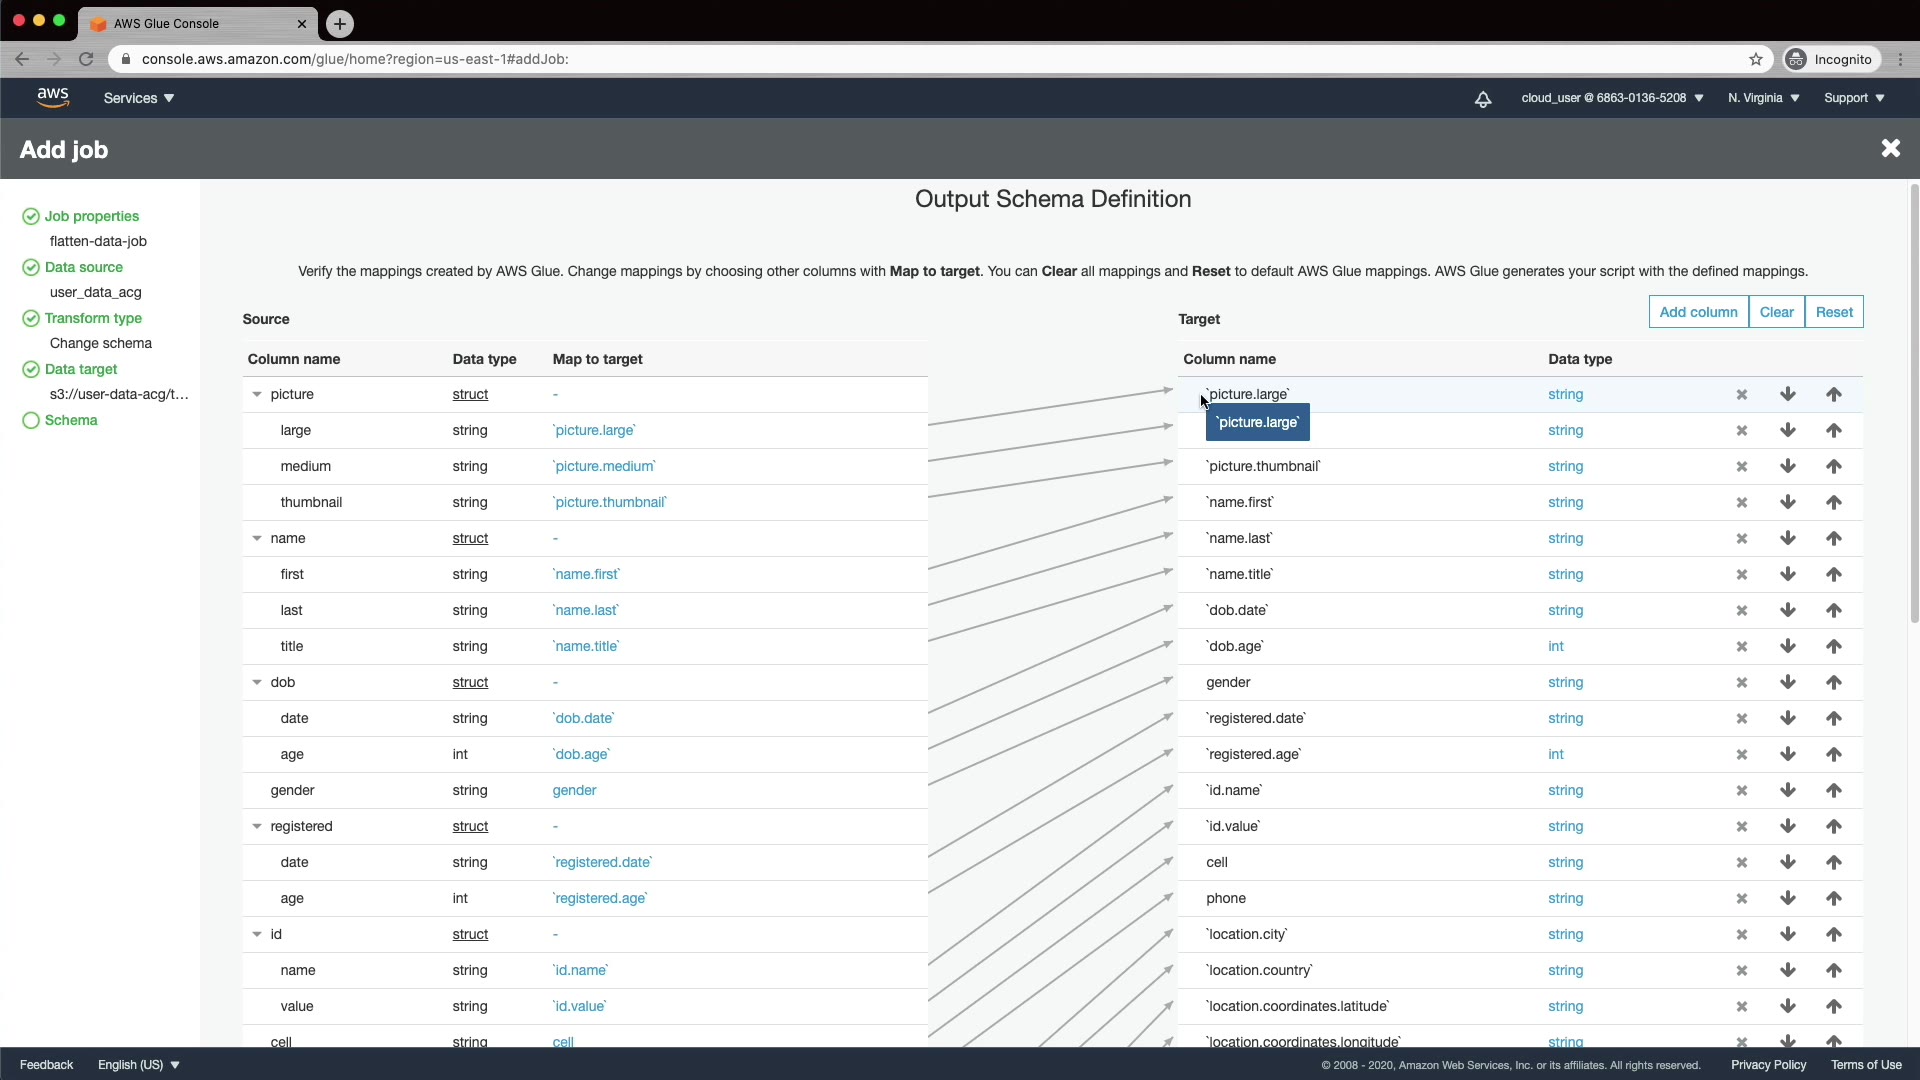The image size is (1920, 1080).
Task: Open the N. Virginia region menu
Action: [x=1763, y=98]
